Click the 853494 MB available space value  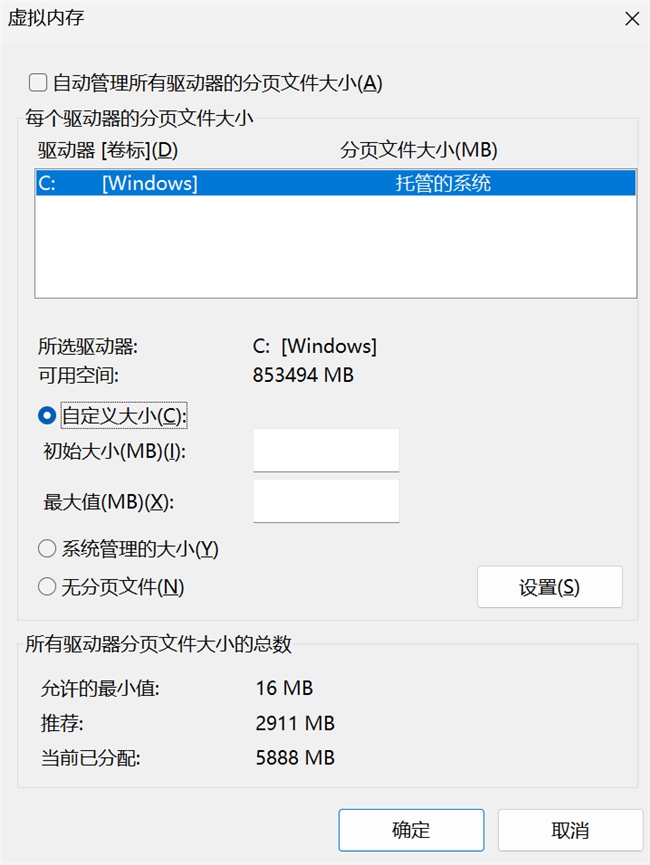click(x=304, y=375)
